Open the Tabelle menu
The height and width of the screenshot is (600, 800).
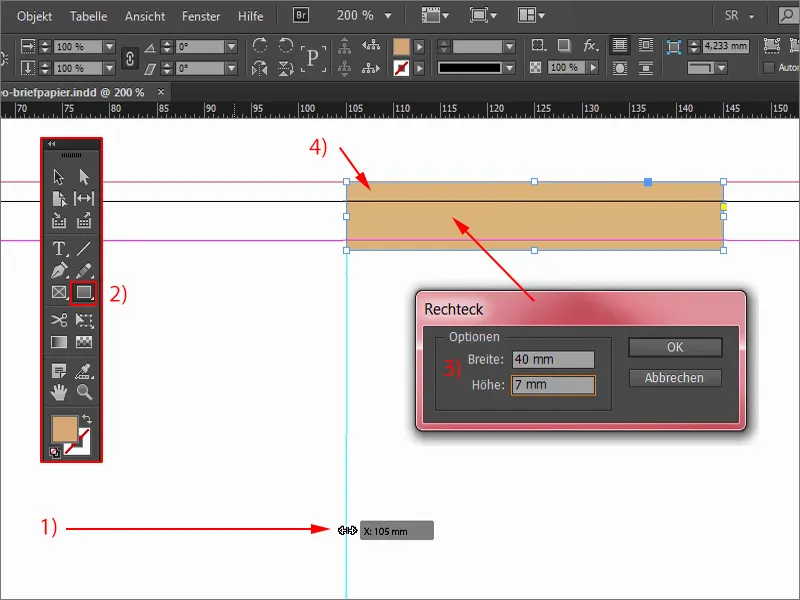[x=88, y=16]
